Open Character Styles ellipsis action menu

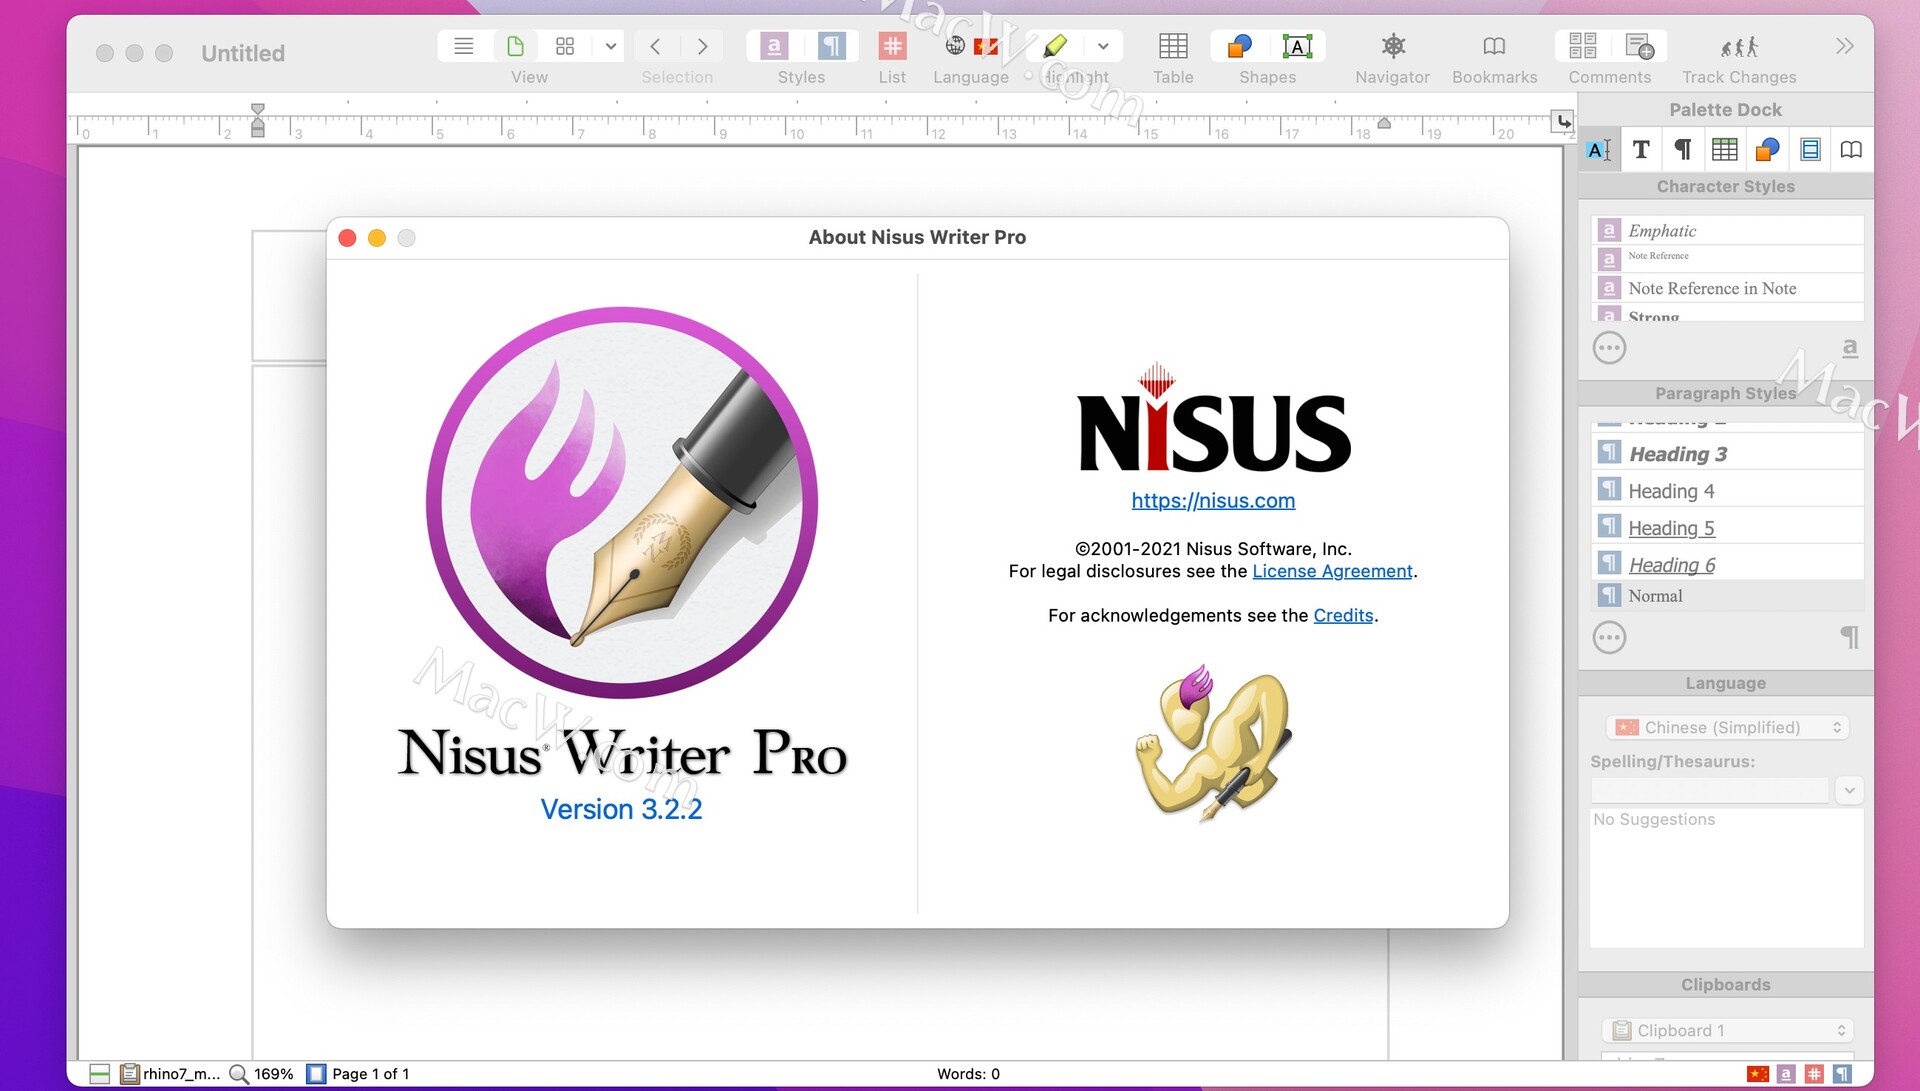pos(1609,348)
